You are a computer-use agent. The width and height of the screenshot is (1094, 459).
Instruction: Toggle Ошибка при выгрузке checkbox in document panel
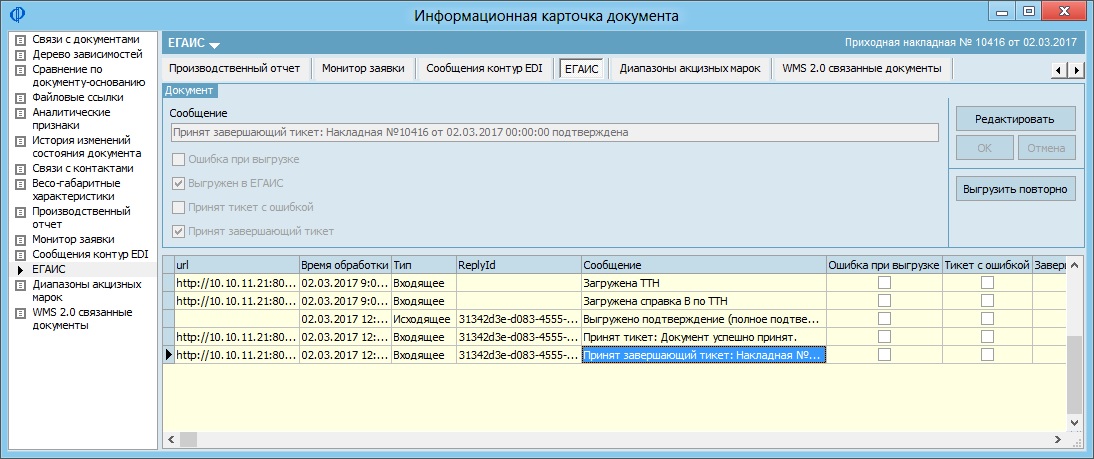pyautogui.click(x=178, y=160)
